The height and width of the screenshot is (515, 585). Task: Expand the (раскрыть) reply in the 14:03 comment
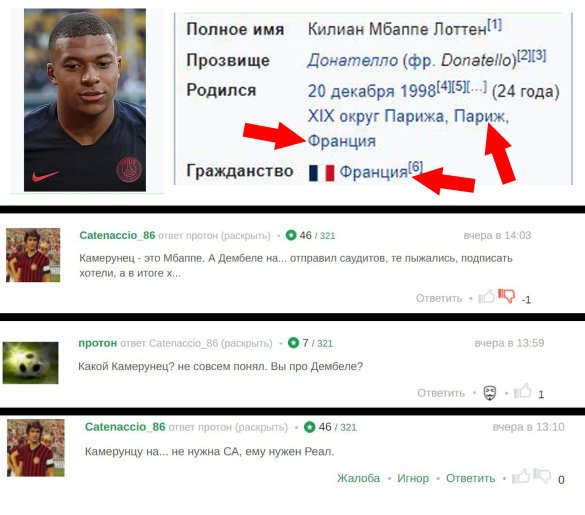click(x=245, y=236)
